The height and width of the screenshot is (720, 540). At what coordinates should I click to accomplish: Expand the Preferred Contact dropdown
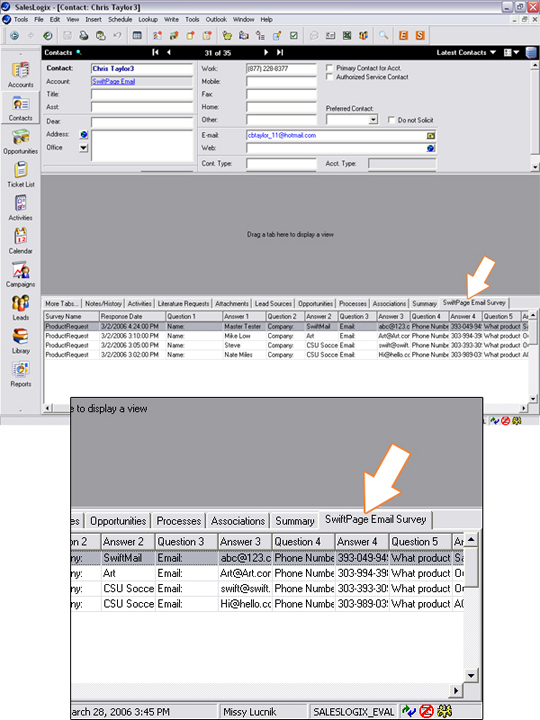pyautogui.click(x=373, y=120)
